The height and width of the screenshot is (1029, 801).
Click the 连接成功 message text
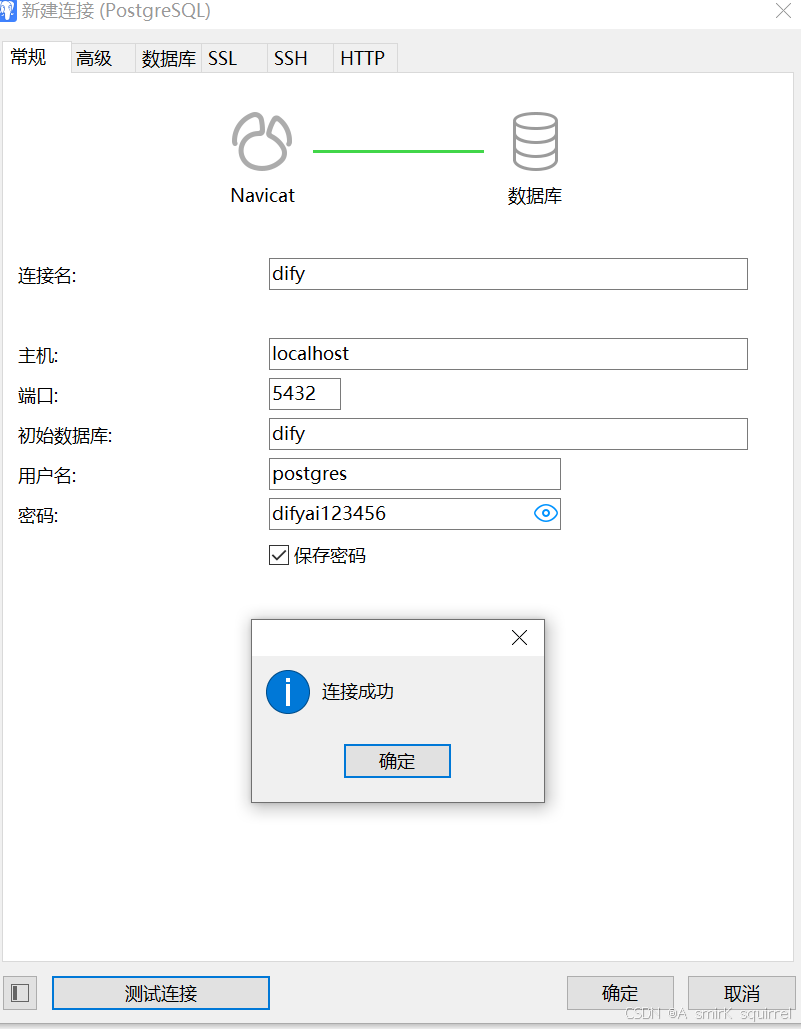pyautogui.click(x=358, y=692)
